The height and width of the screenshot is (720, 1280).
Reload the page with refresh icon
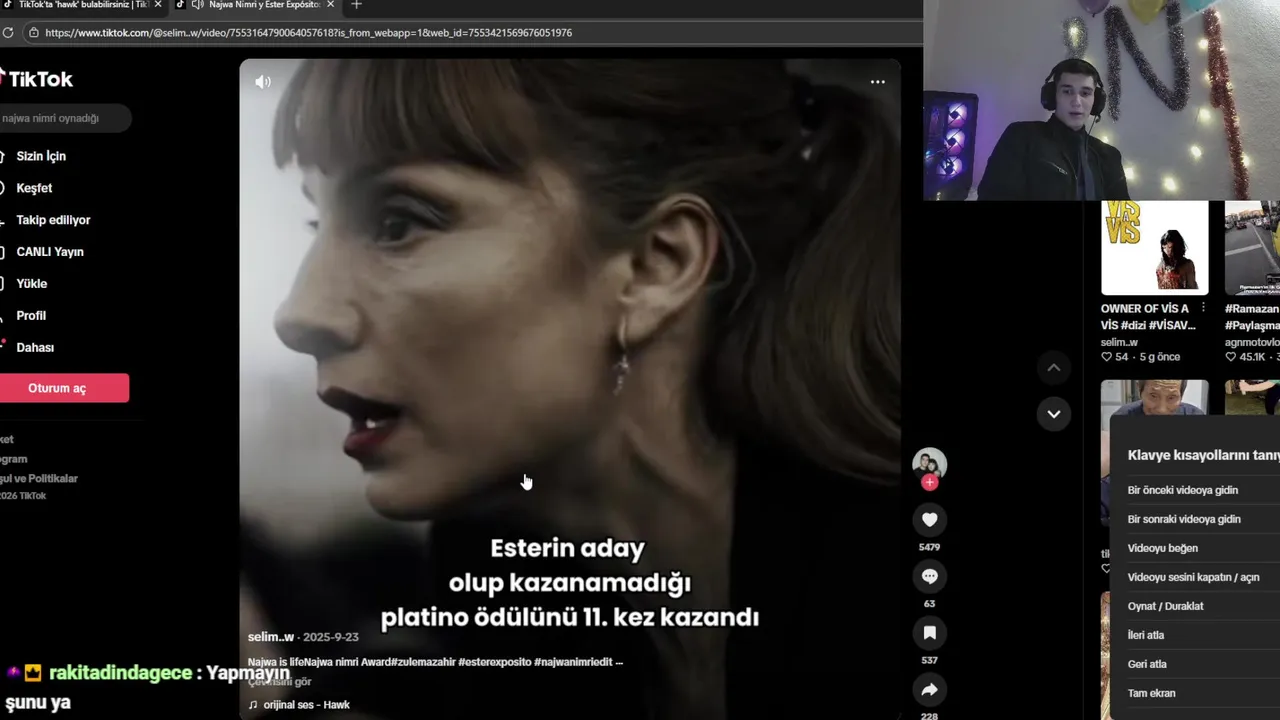(8, 33)
